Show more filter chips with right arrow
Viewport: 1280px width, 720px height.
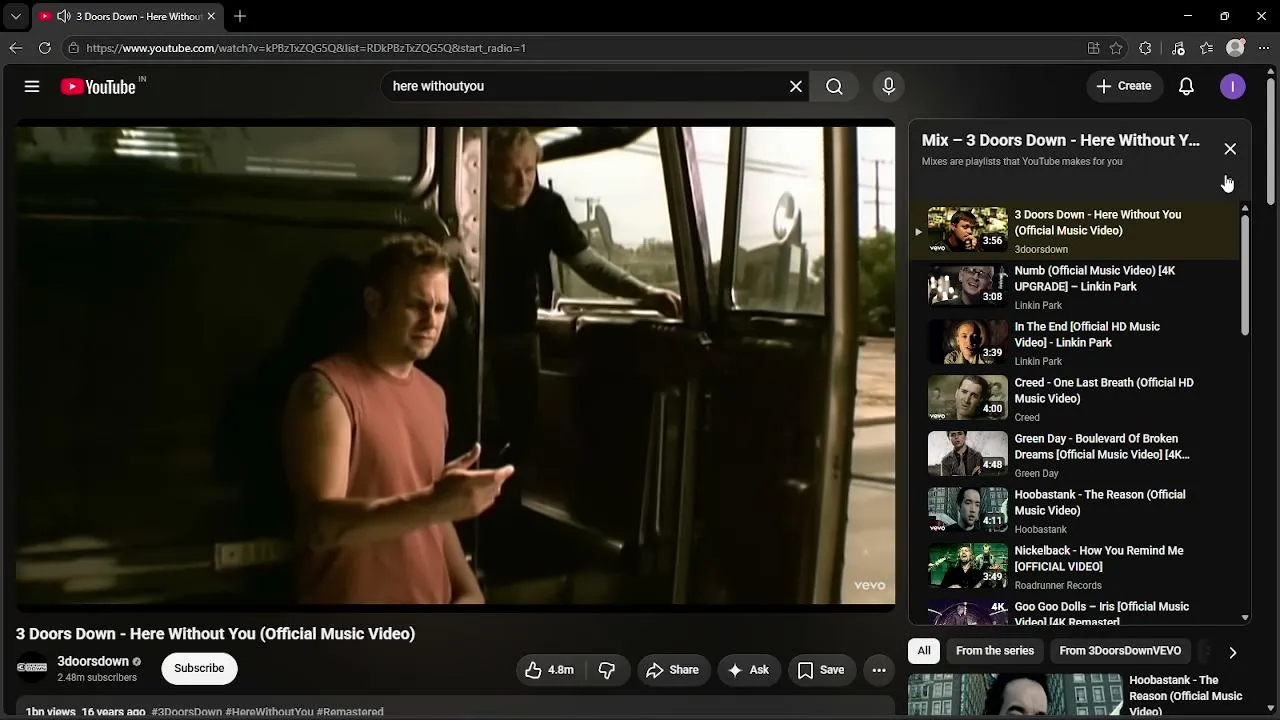pyautogui.click(x=1232, y=652)
